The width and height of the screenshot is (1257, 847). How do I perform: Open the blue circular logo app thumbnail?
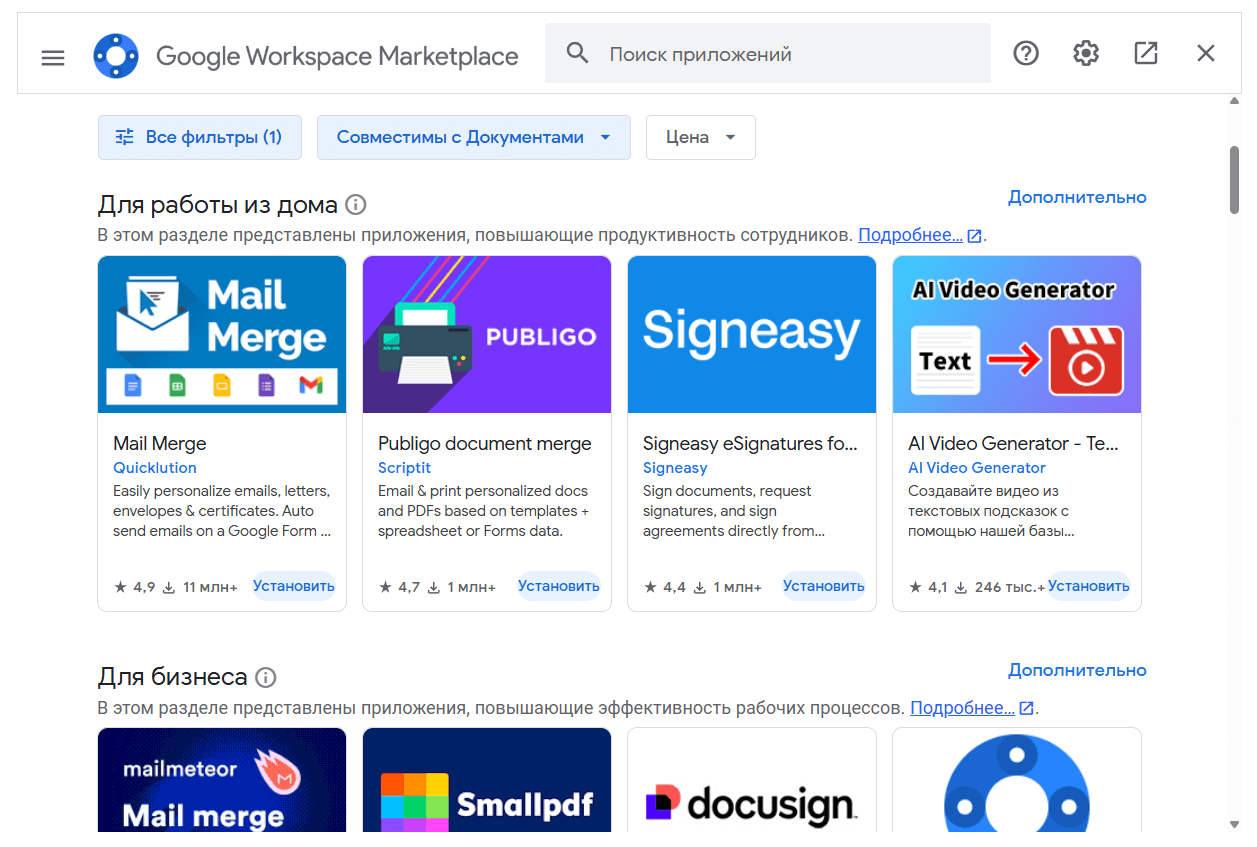[1017, 780]
